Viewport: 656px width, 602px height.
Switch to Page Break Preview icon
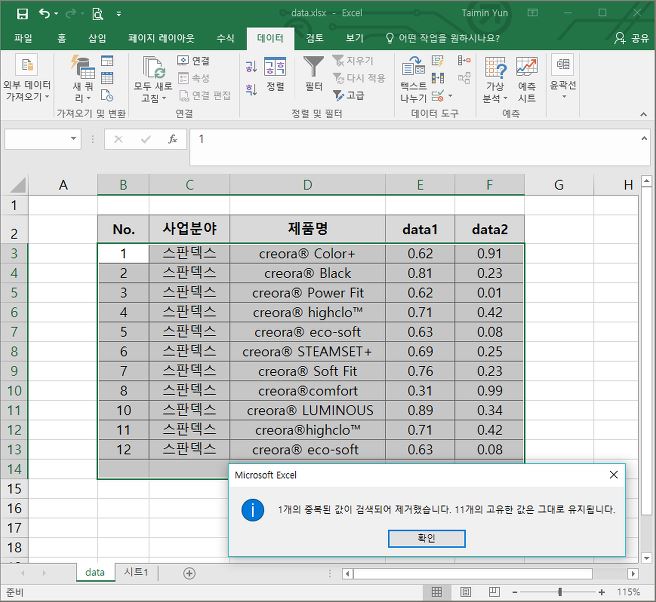pos(494,592)
